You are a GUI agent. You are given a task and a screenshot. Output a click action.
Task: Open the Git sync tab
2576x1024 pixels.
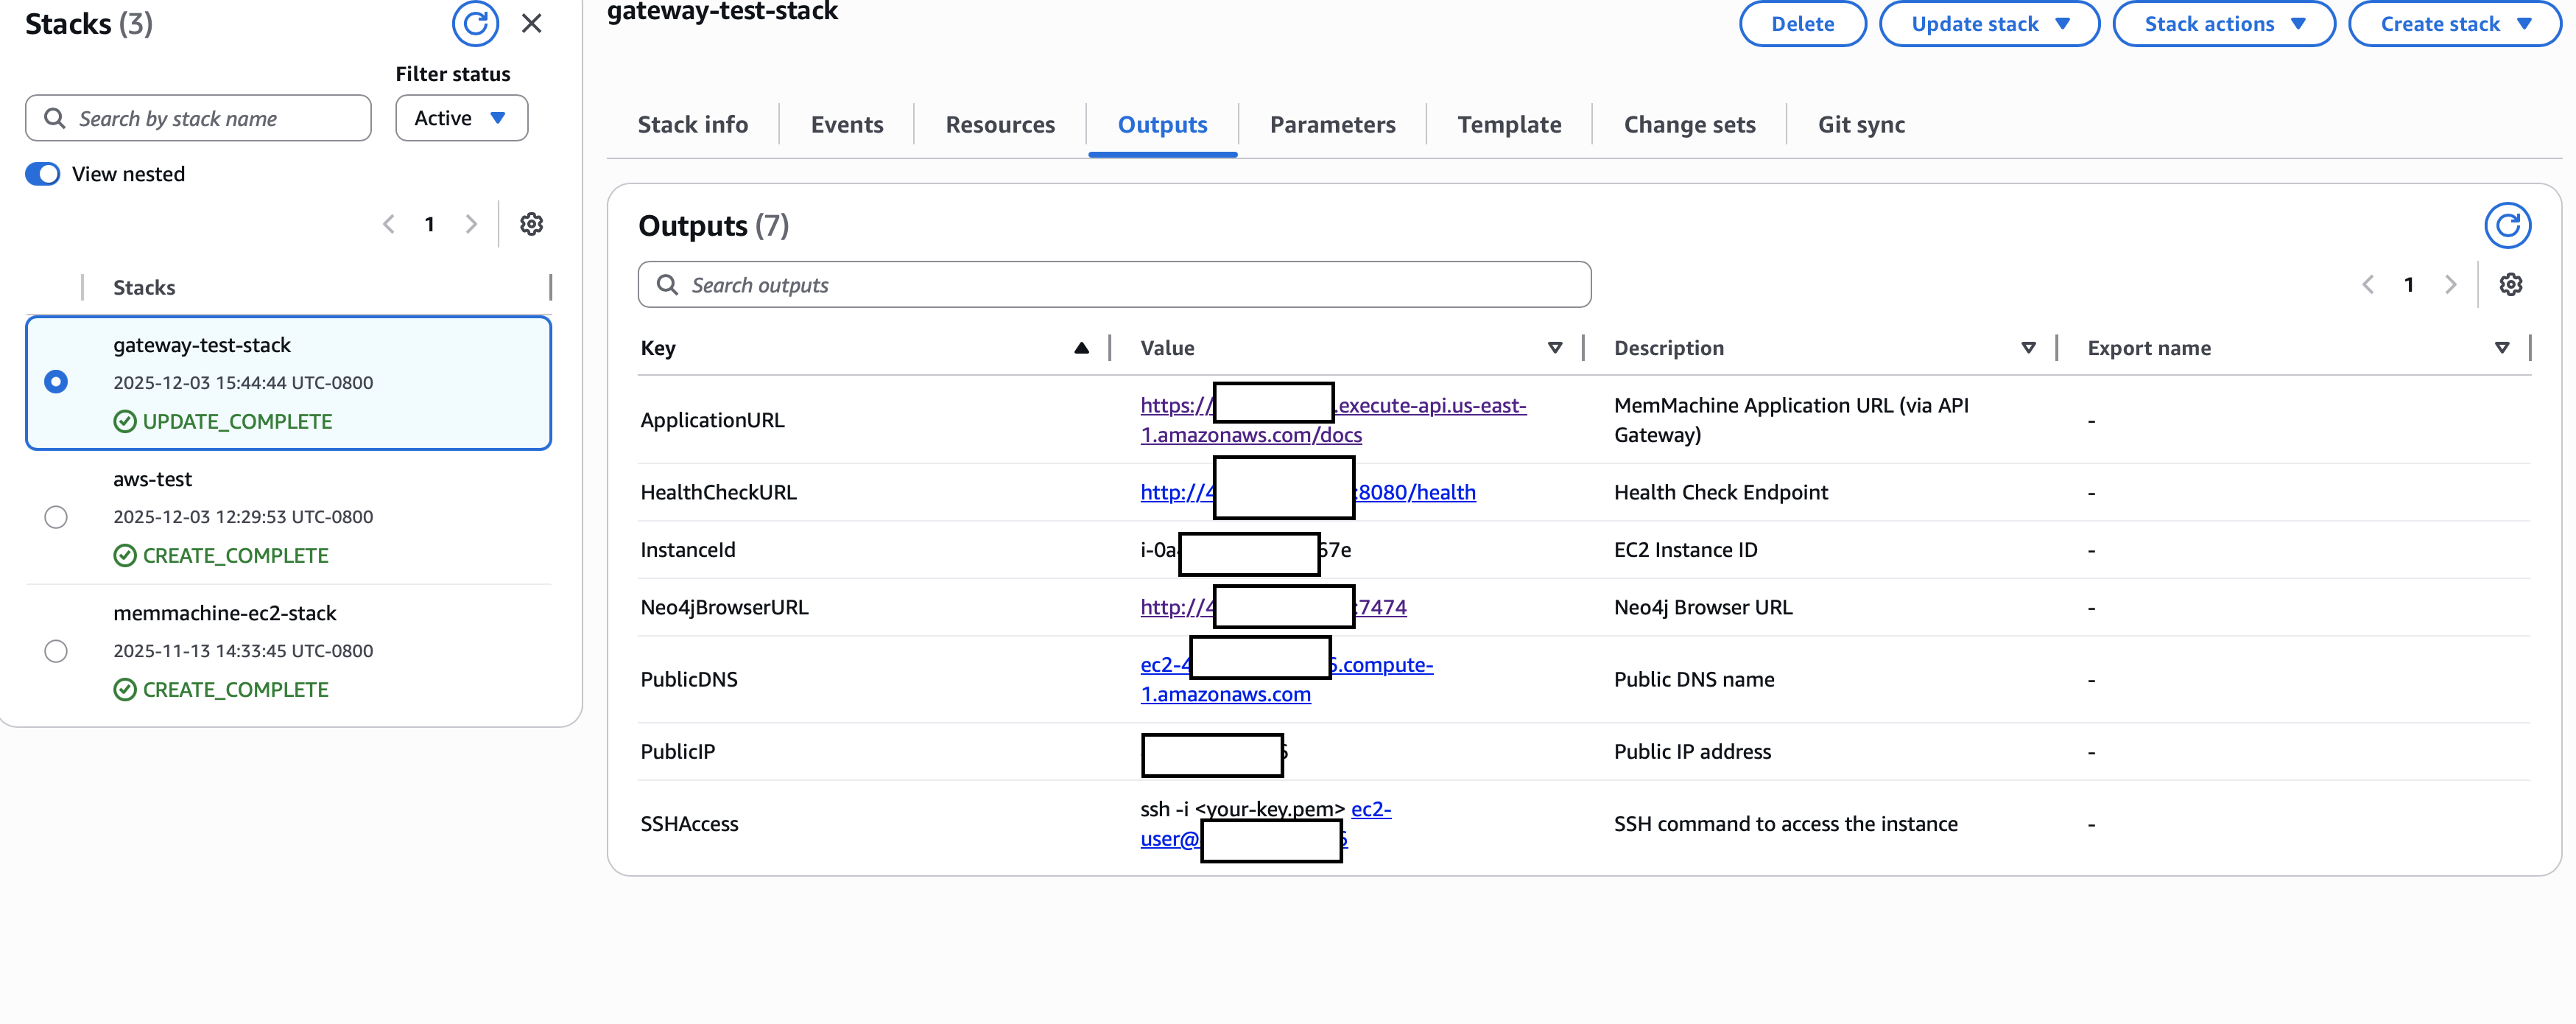click(x=1860, y=124)
